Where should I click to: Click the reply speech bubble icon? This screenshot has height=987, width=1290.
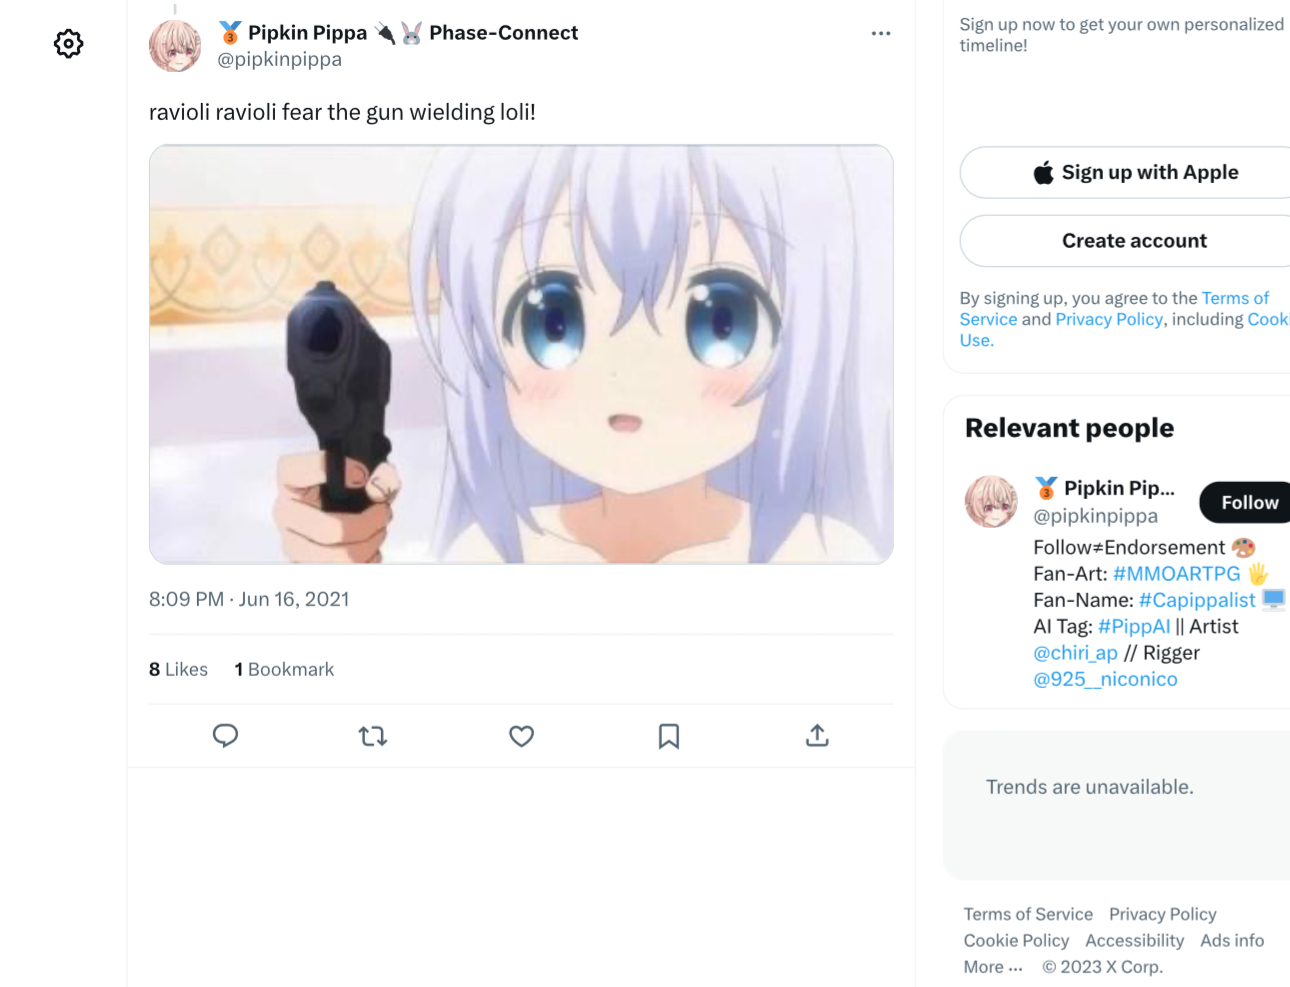click(225, 736)
